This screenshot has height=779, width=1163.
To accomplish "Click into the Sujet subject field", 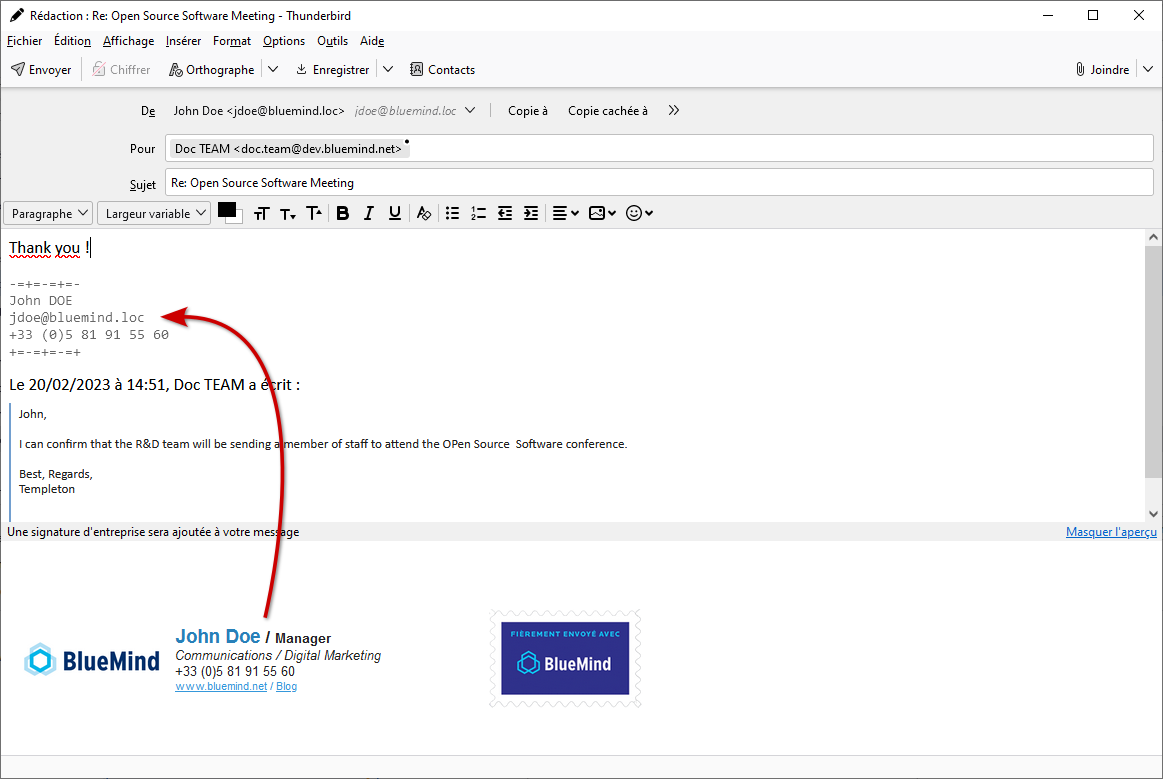I will (x=658, y=183).
